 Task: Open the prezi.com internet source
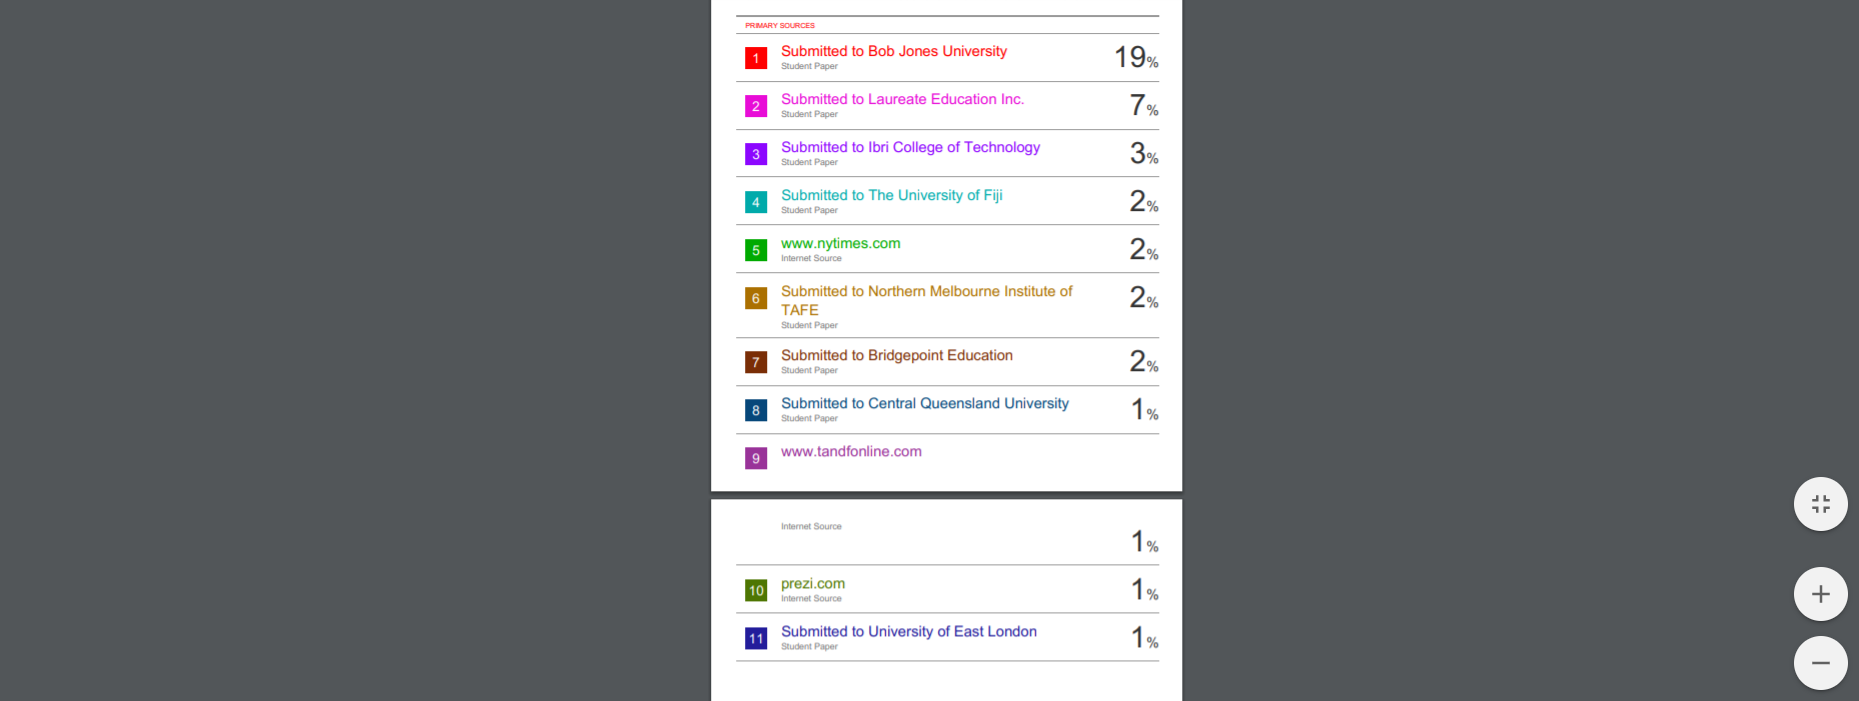[812, 583]
